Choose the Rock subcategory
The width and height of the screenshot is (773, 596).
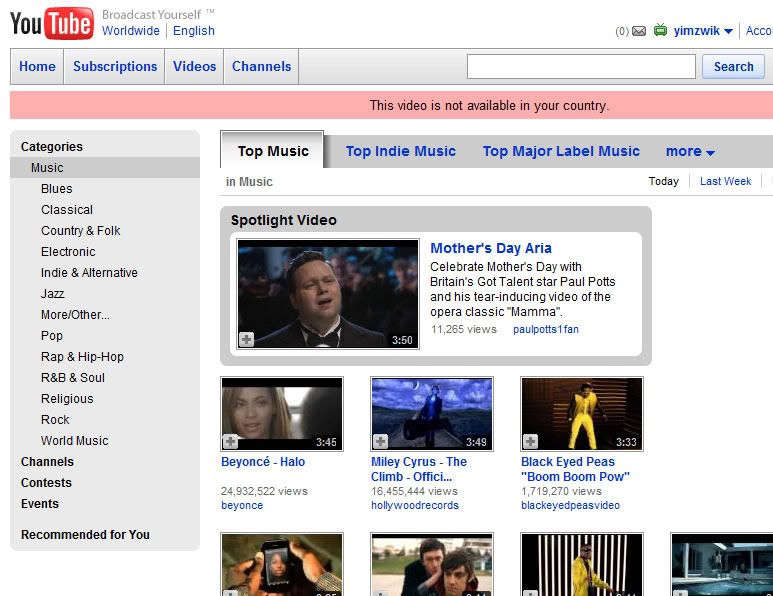(55, 420)
